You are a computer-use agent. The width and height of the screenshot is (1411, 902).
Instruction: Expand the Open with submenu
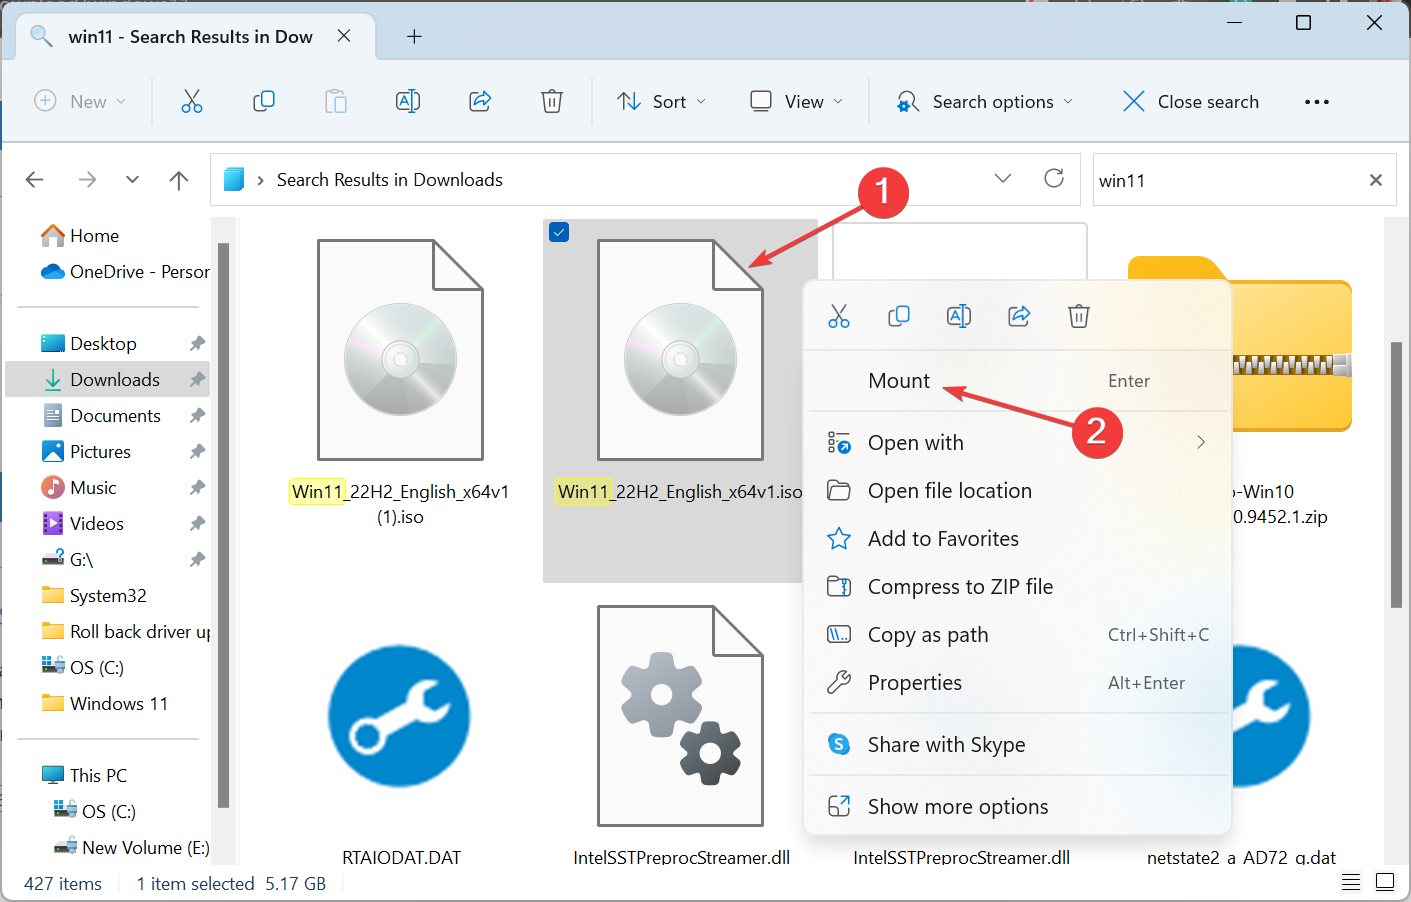pyautogui.click(x=1199, y=442)
